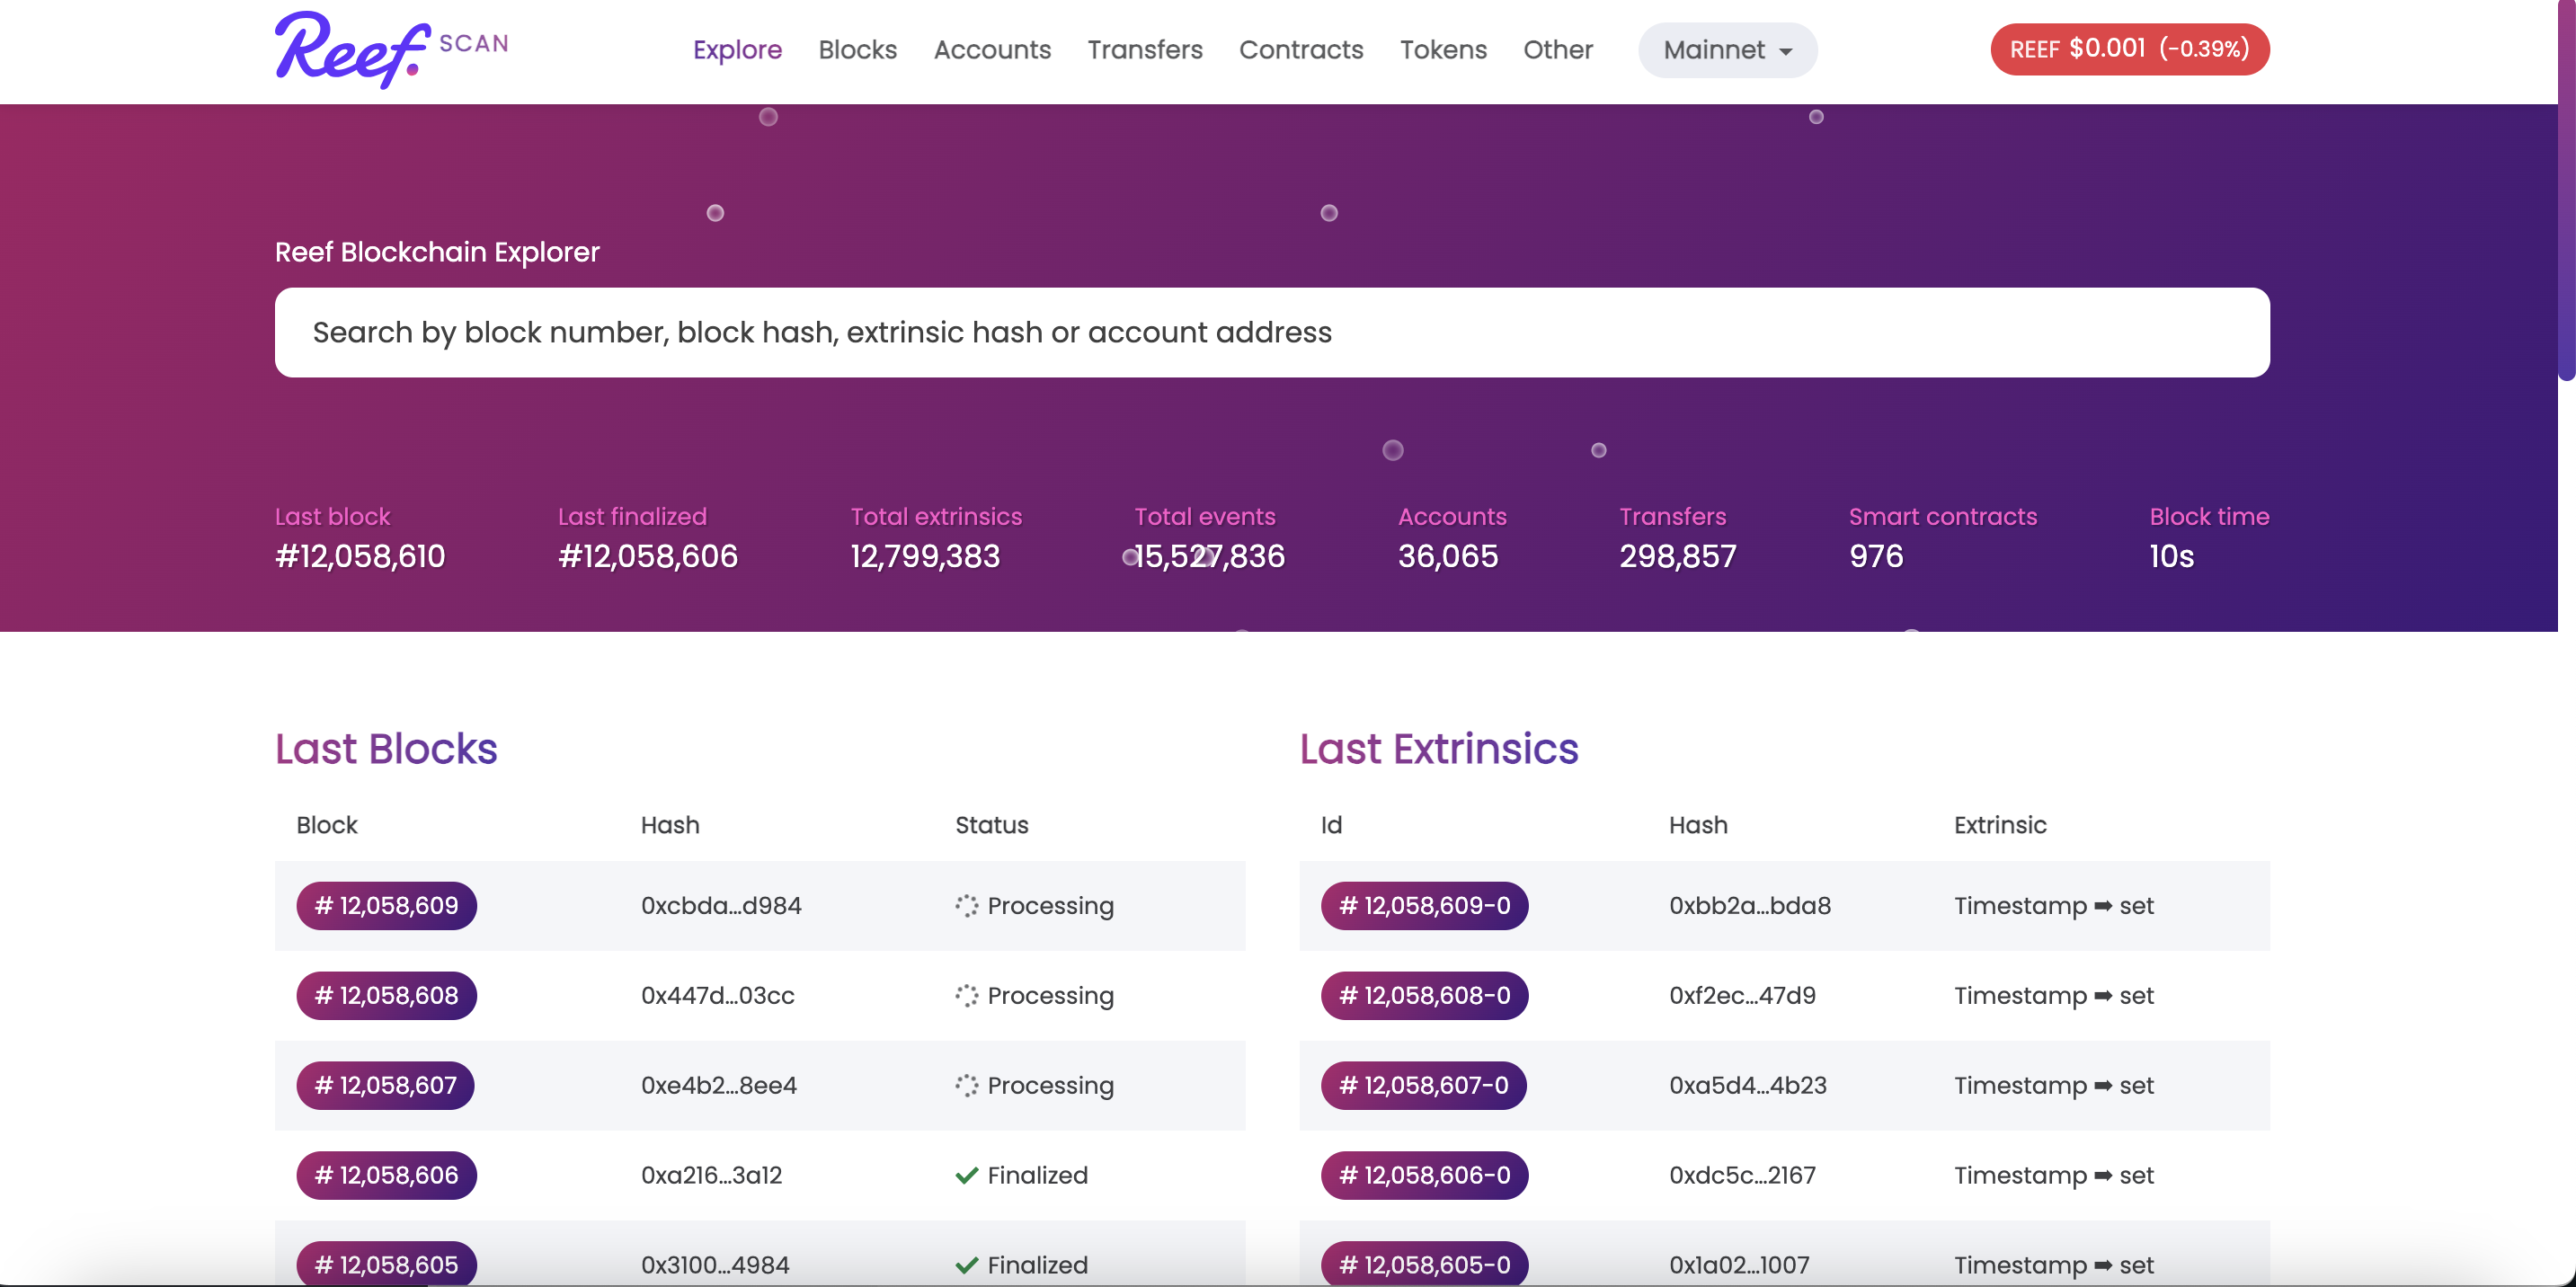Click the REEF price badge
The height and width of the screenshot is (1287, 2576).
[2129, 49]
